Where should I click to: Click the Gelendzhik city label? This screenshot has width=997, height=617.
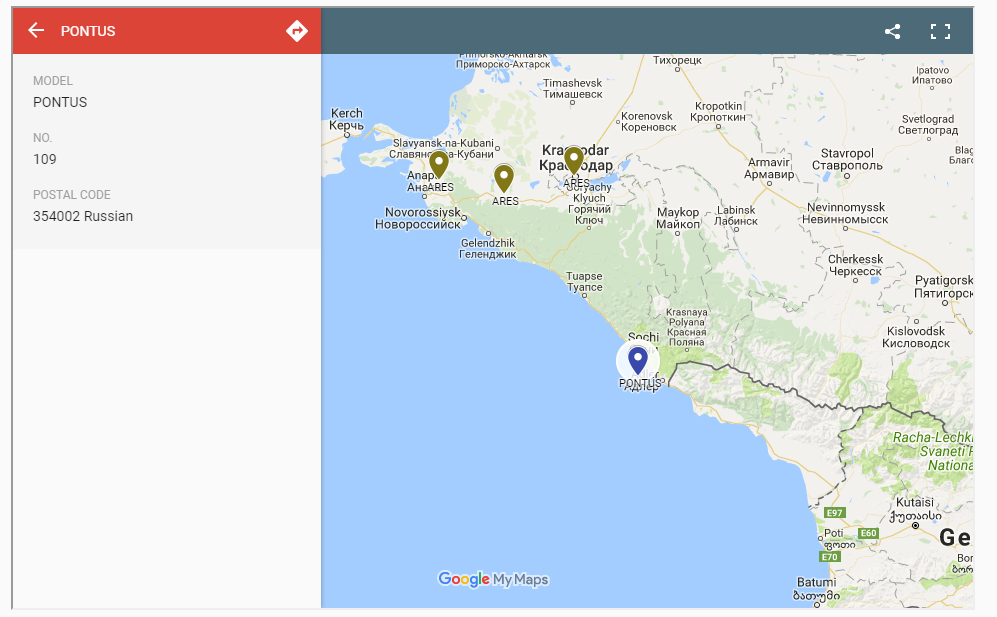click(x=488, y=248)
